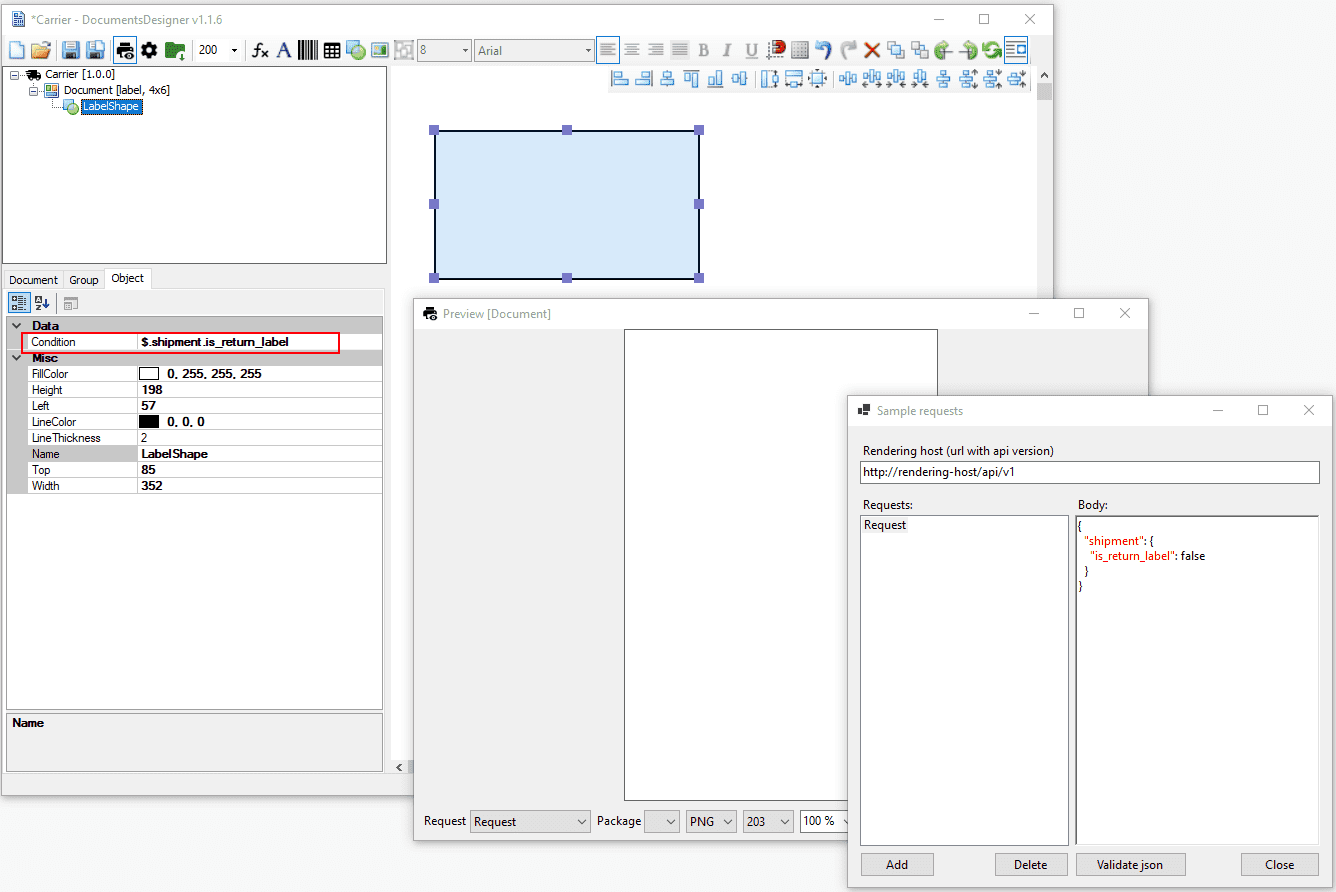Switch property grid to alphabetical sorting
The width and height of the screenshot is (1336, 892).
click(x=43, y=303)
